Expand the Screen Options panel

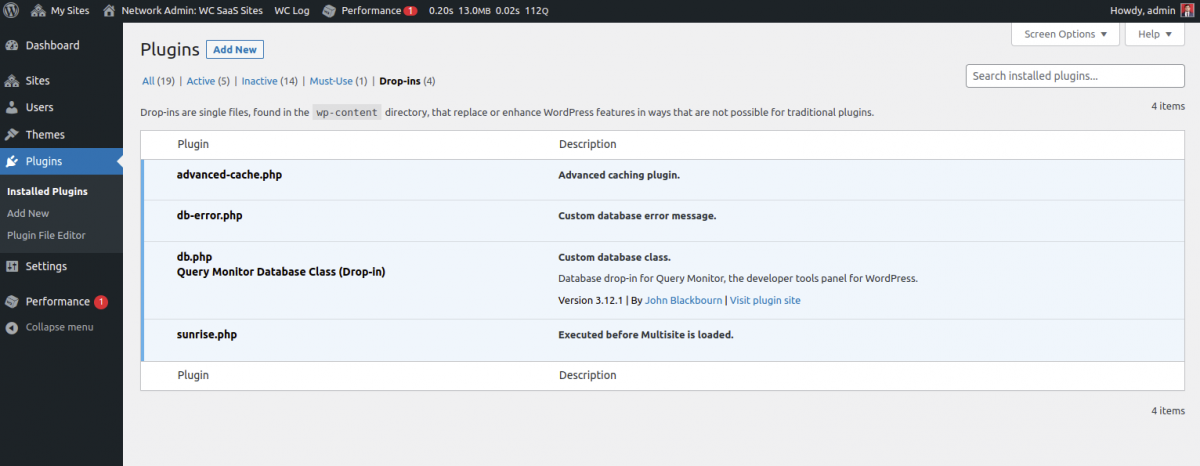coord(1065,34)
